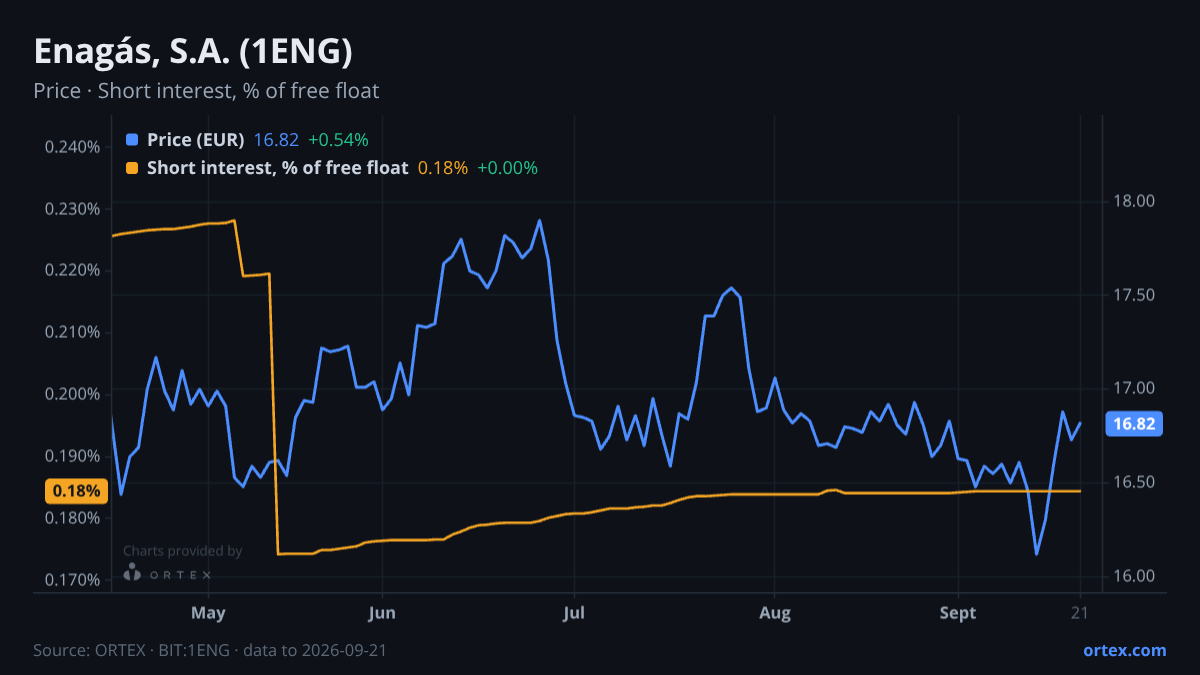Click the 0.200% left axis label

coord(73,394)
